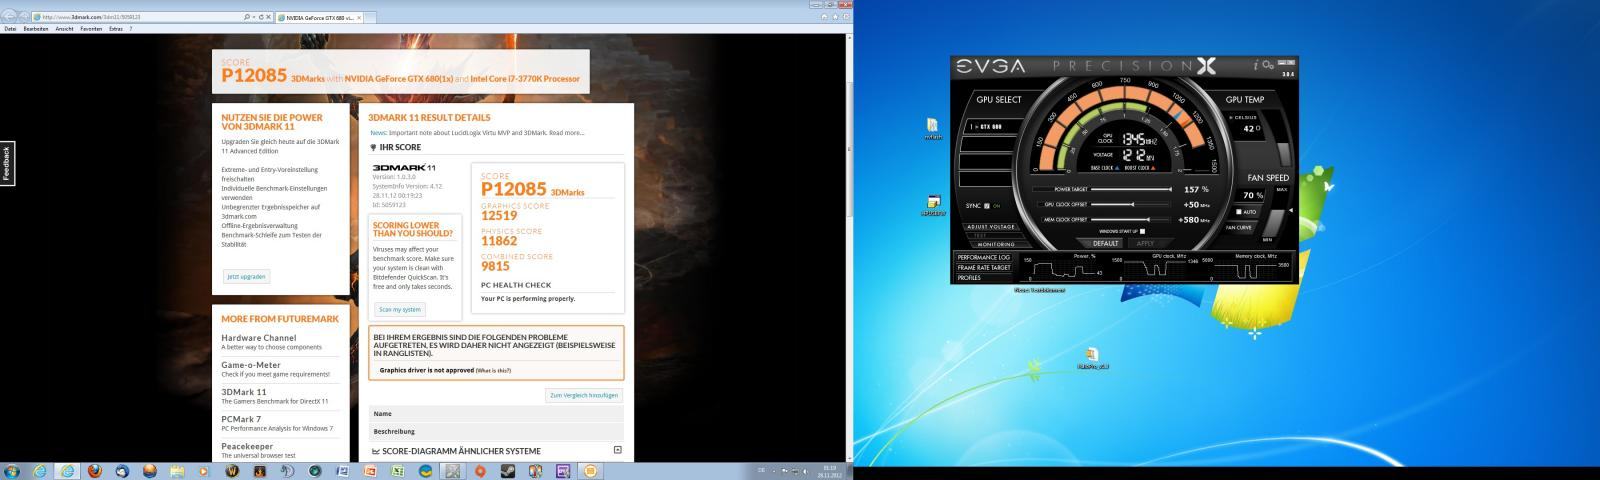This screenshot has width=1600, height=480.
Task: Toggle fan AUTO checkbox
Action: (x=1239, y=212)
